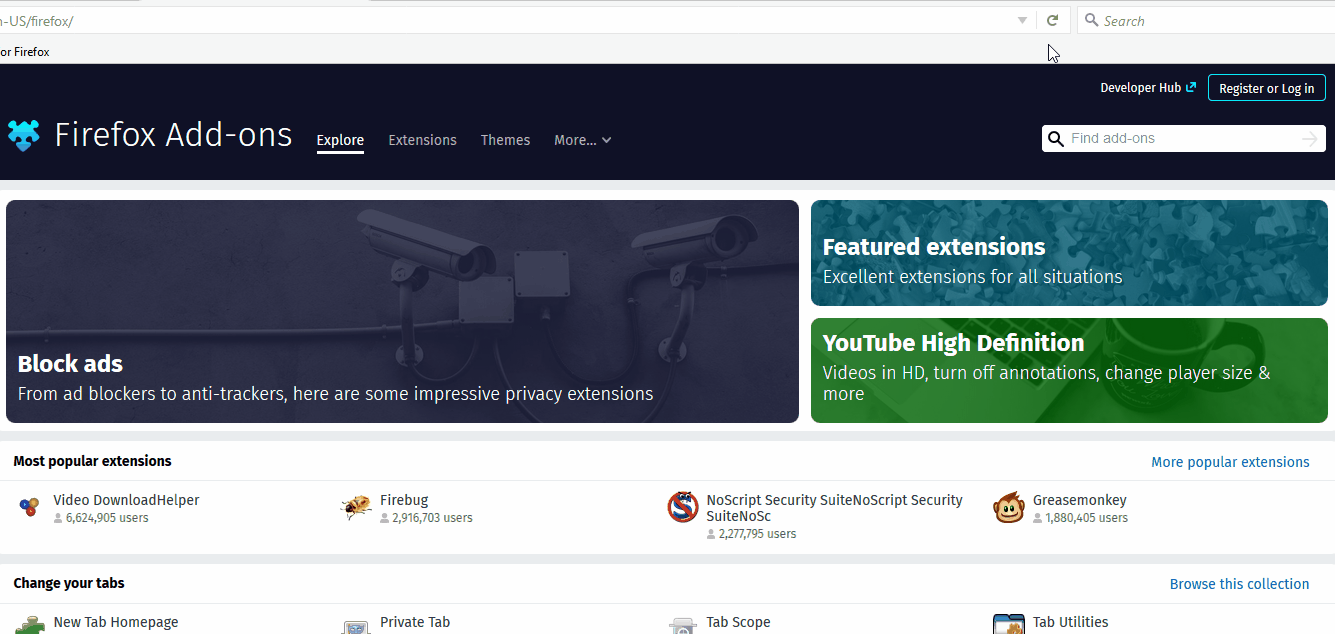Click the magnifier icon in Find add-ons
Viewport: 1335px width, 634px height.
1056,139
